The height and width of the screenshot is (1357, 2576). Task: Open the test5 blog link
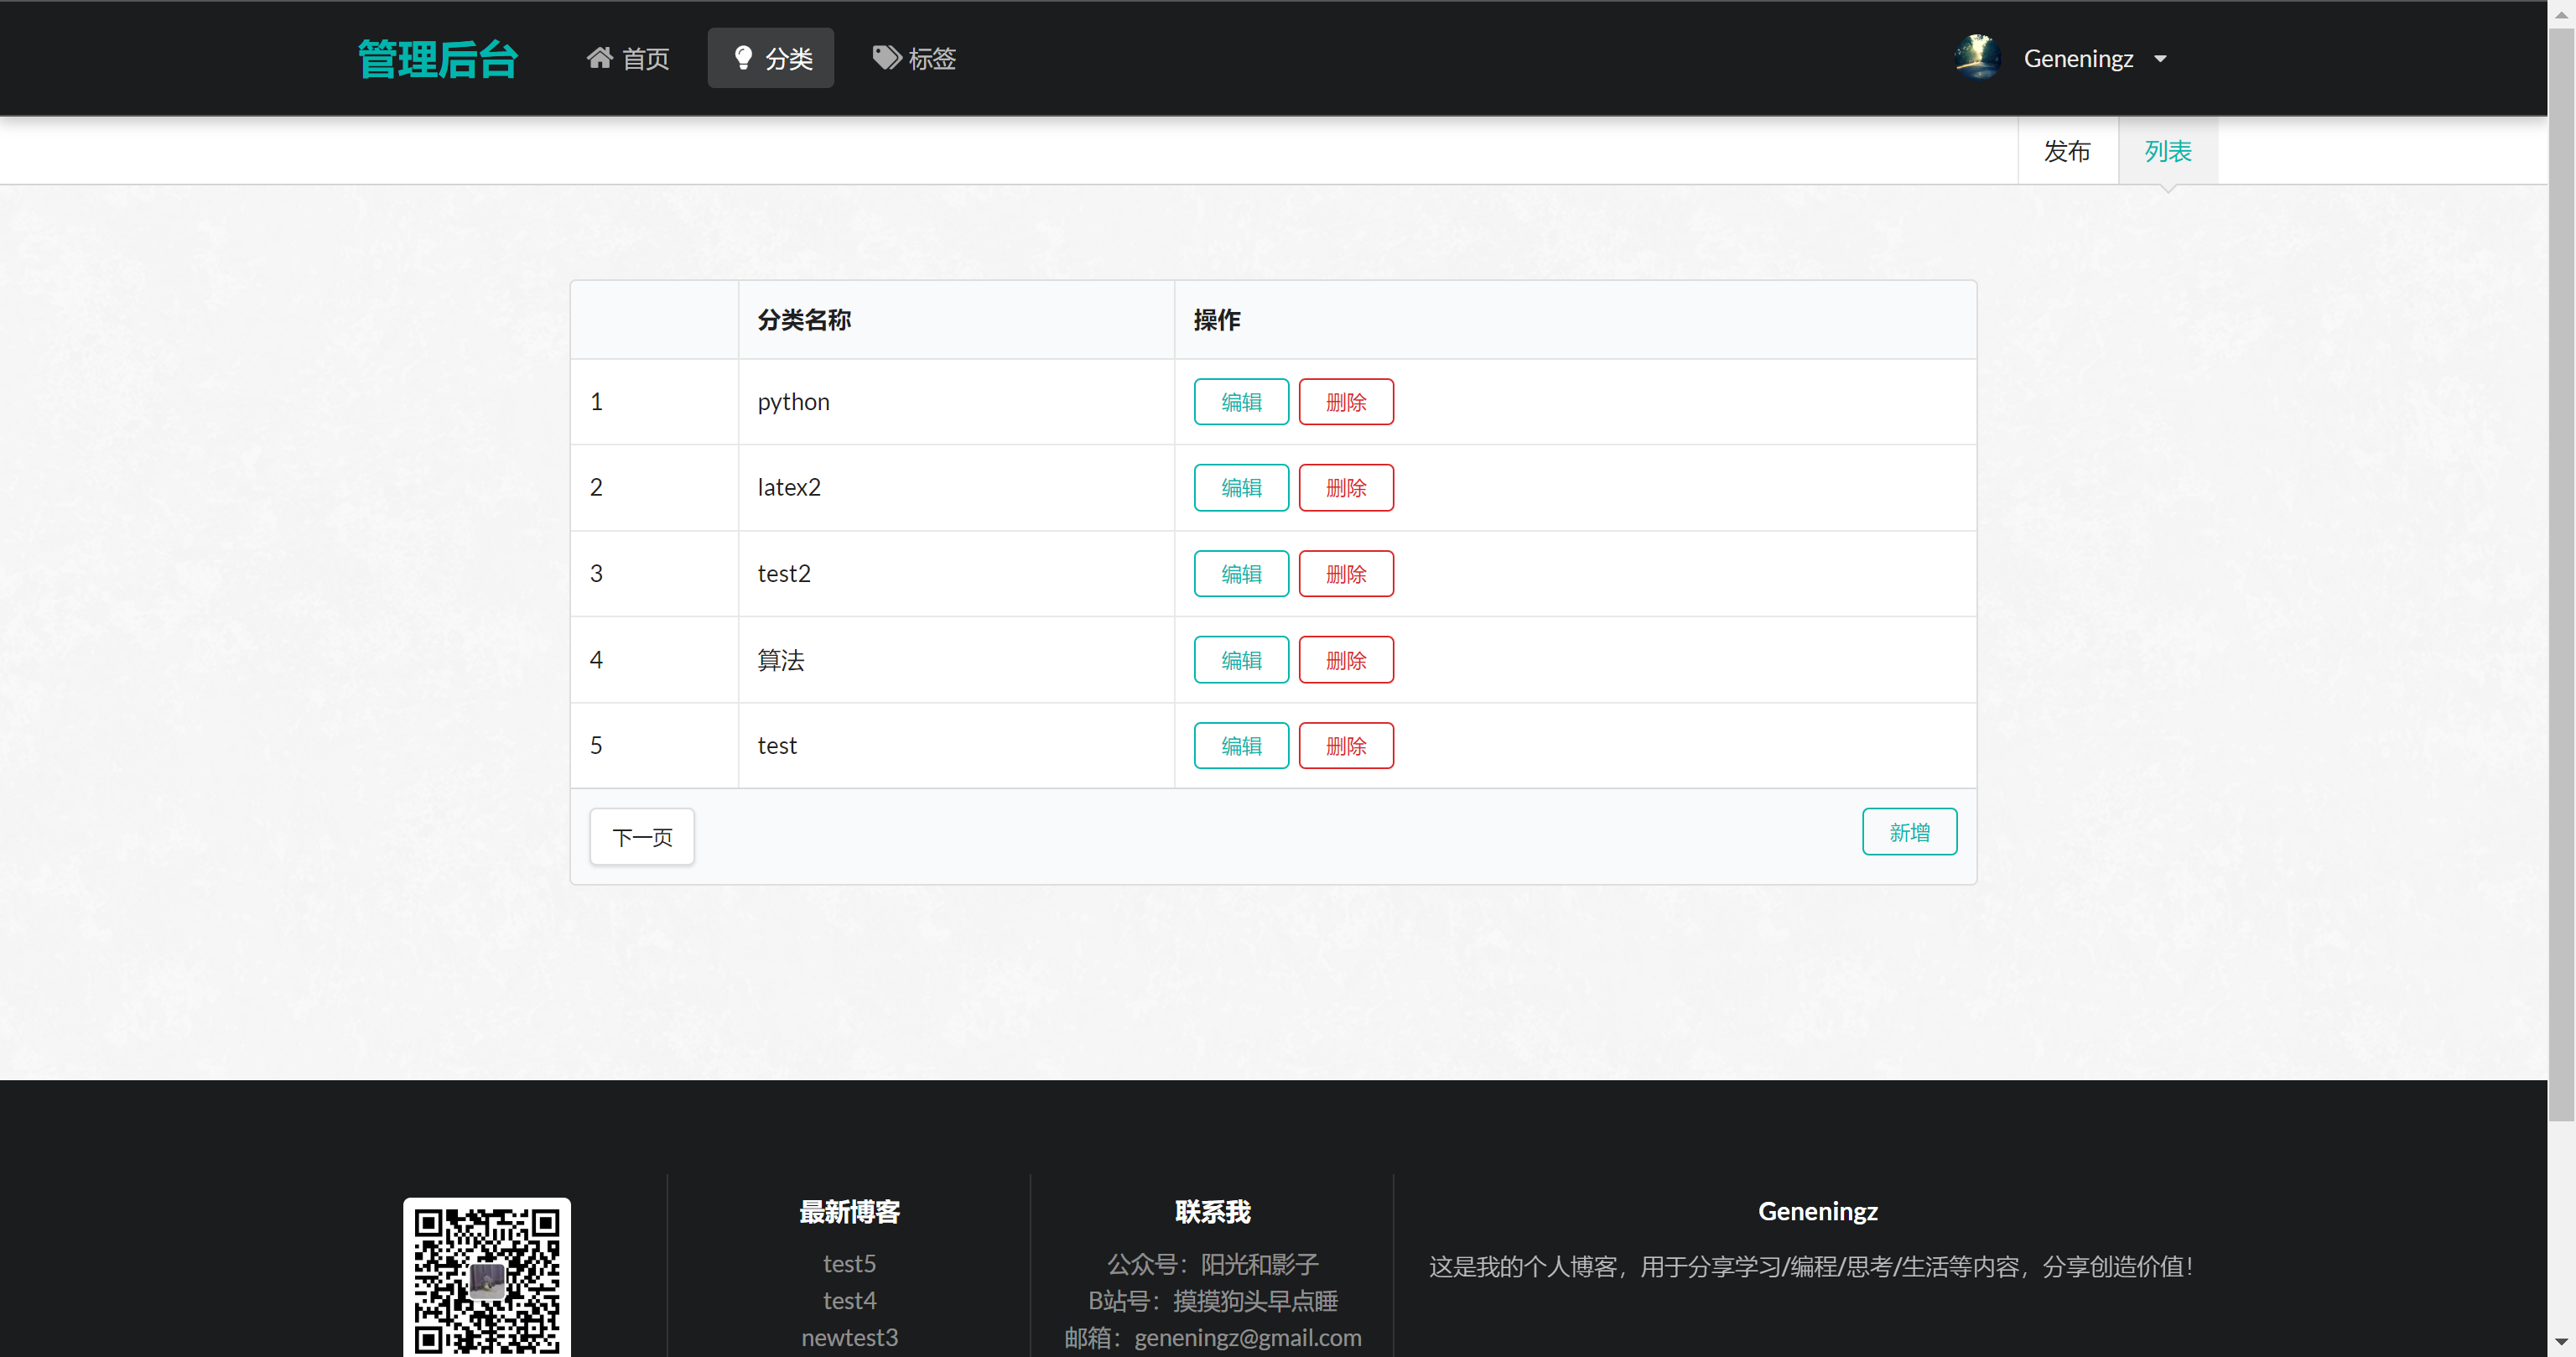(849, 1263)
